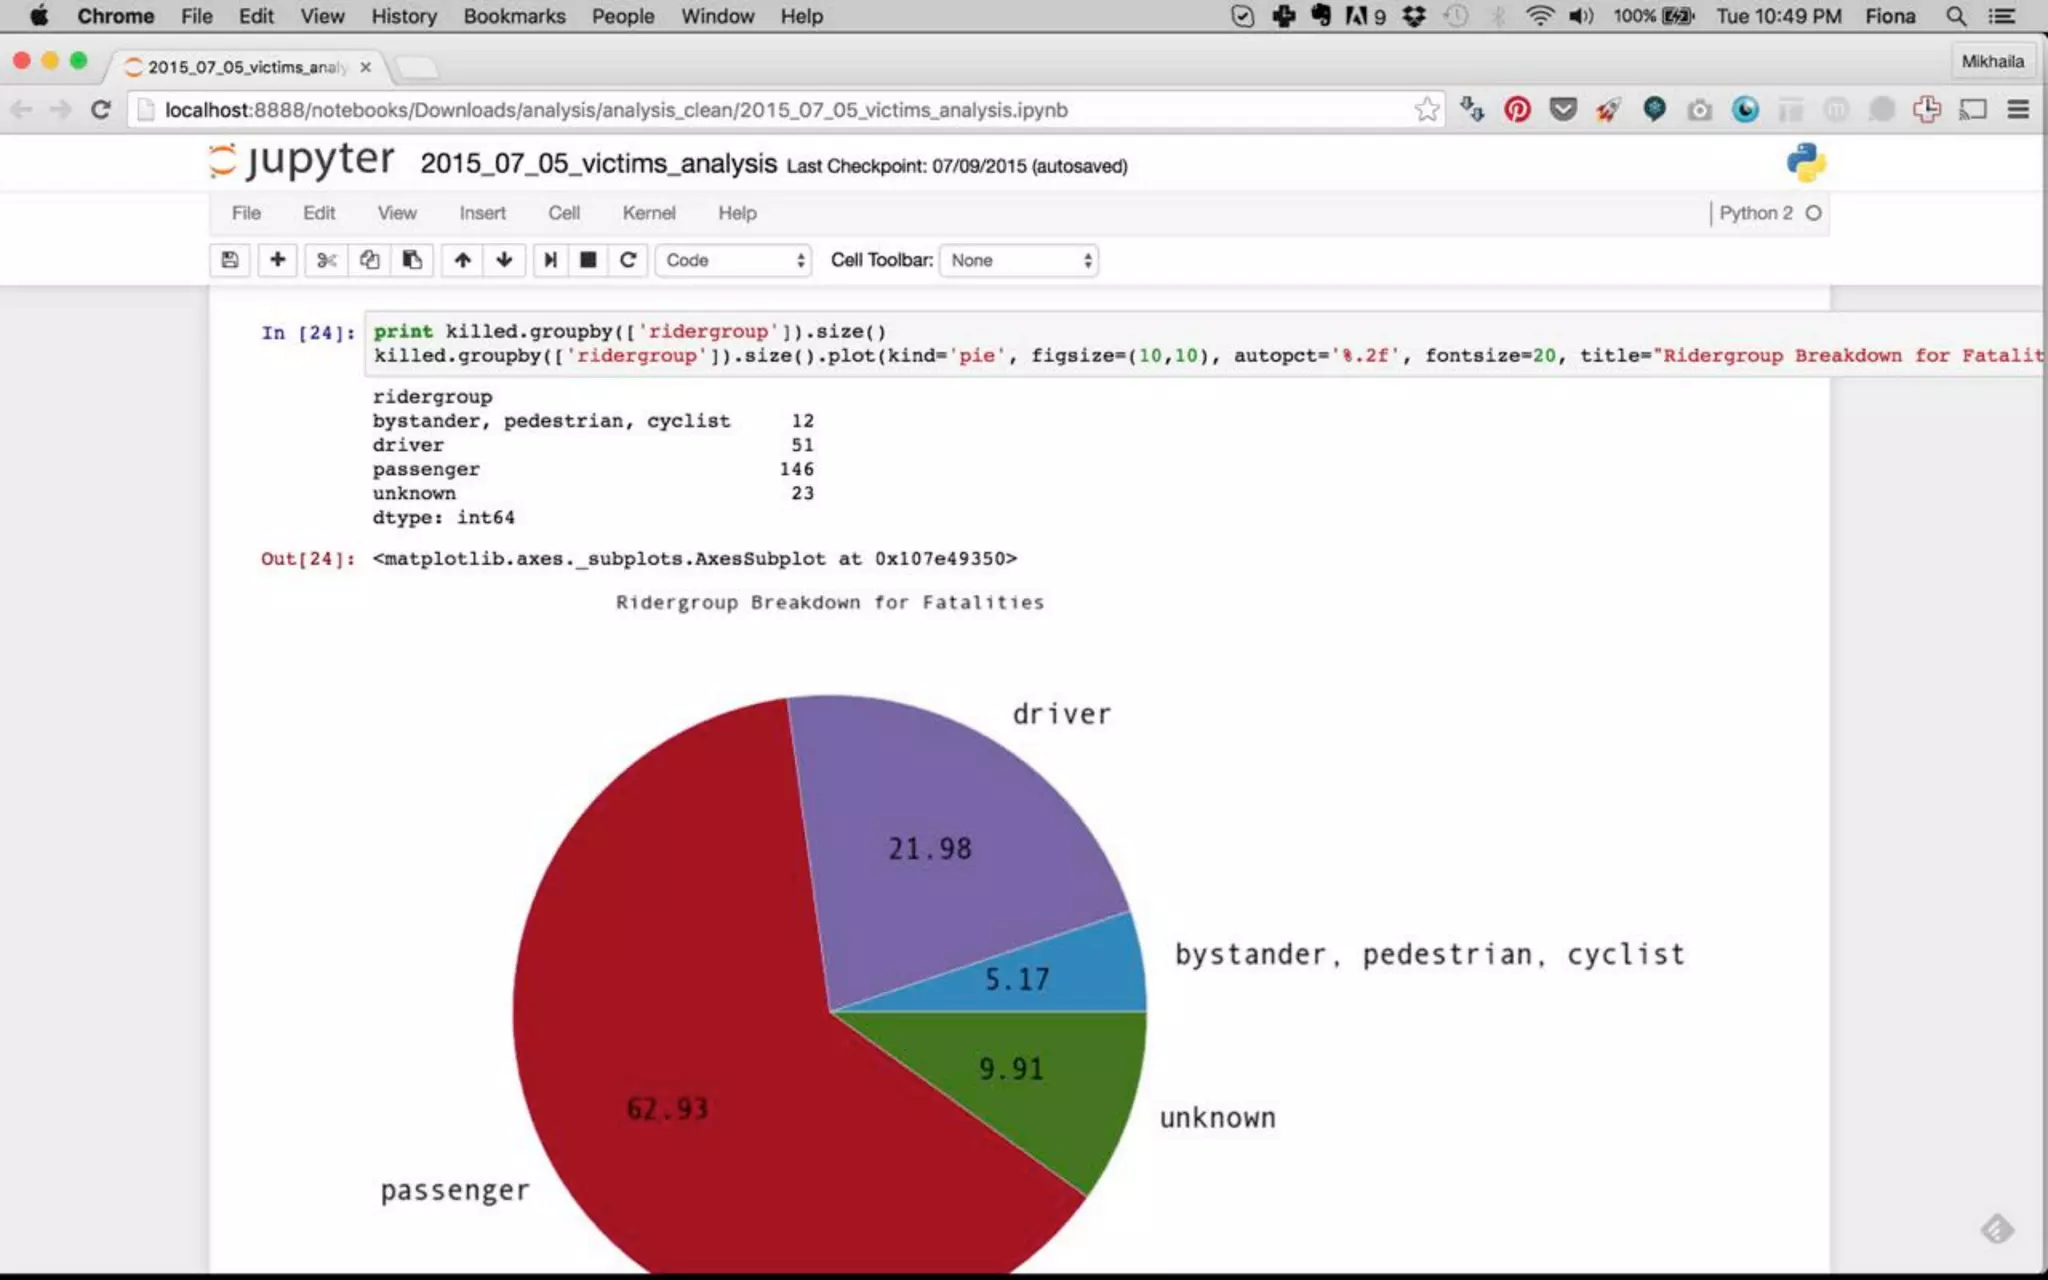2048x1280 pixels.
Task: Paste cell below icon
Action: coord(412,260)
